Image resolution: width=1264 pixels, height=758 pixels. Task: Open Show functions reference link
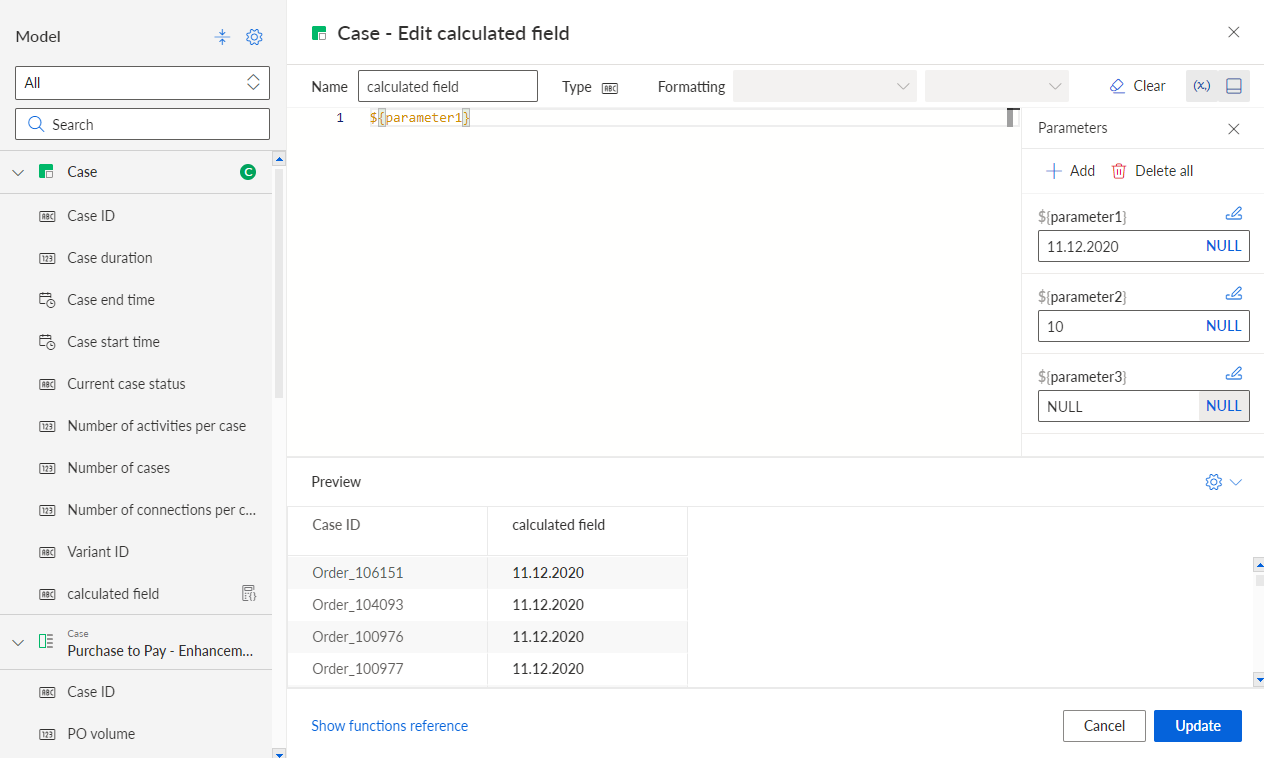click(x=389, y=726)
